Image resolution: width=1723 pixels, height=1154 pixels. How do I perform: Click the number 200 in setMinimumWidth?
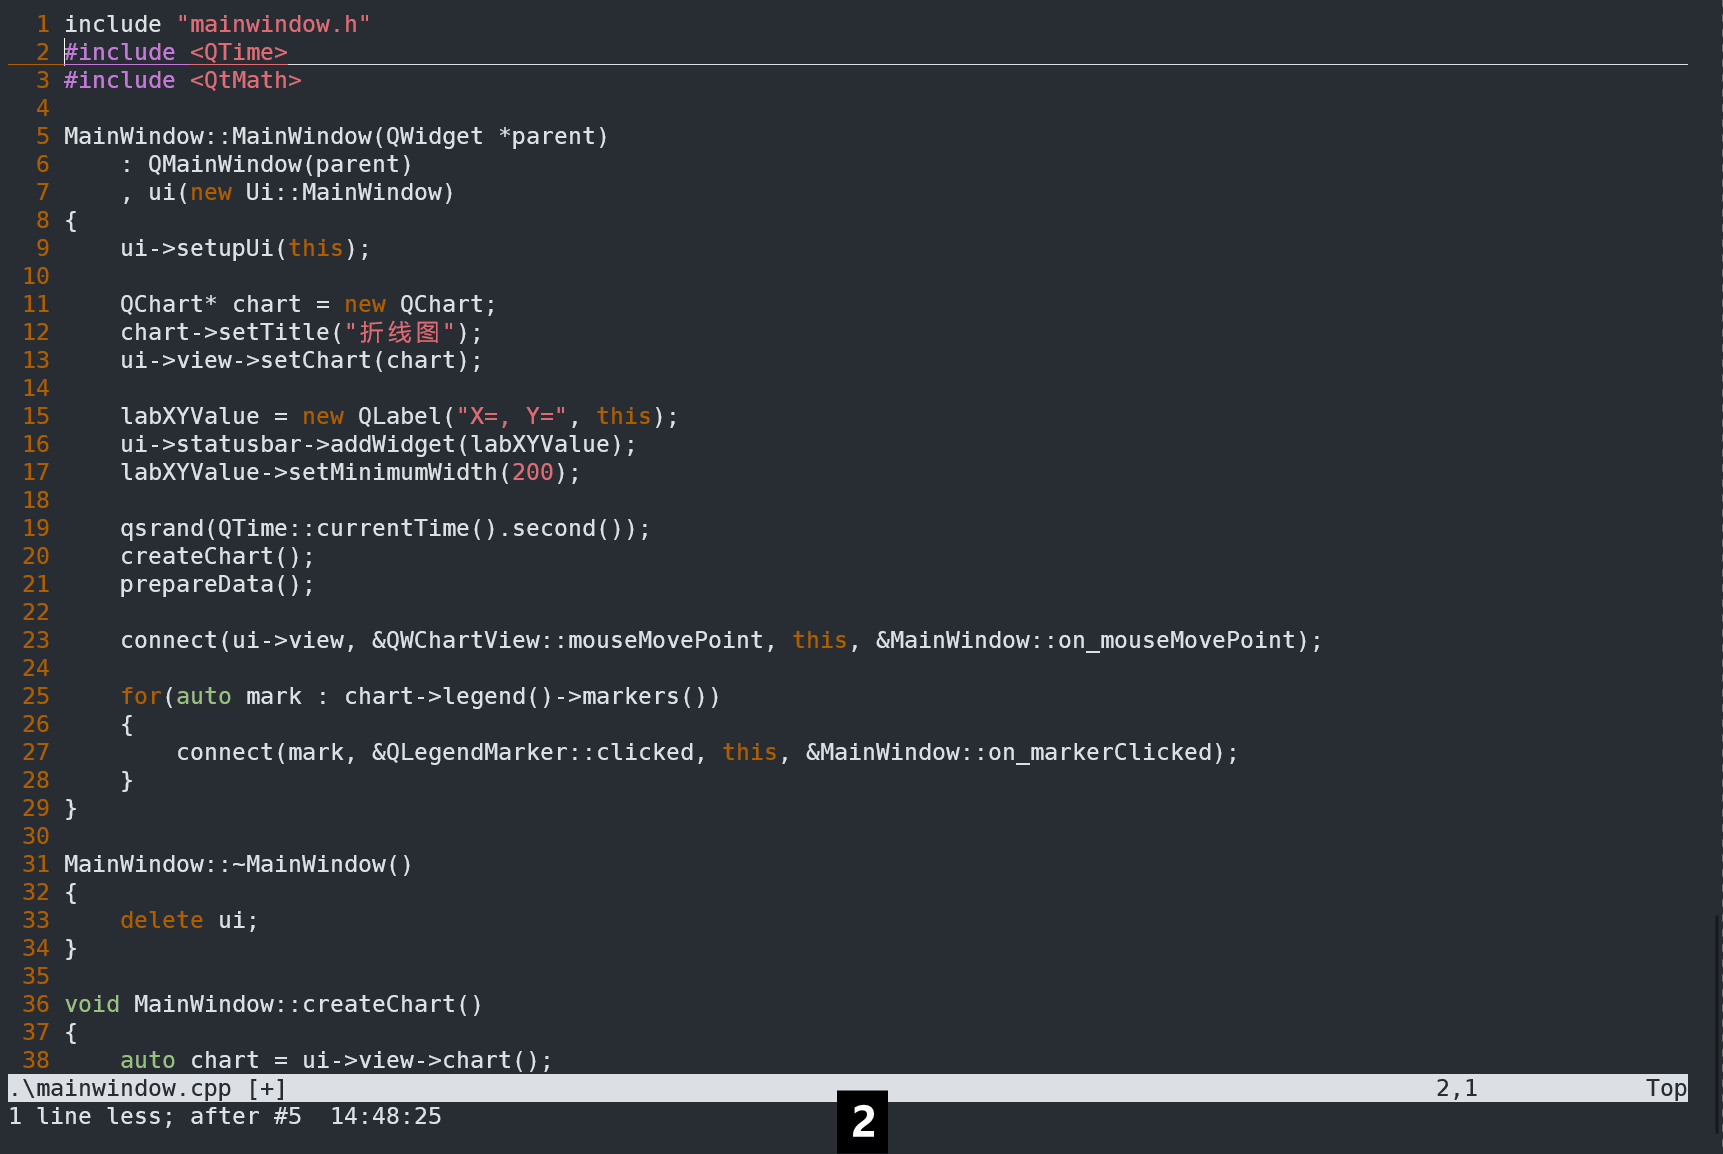[533, 472]
